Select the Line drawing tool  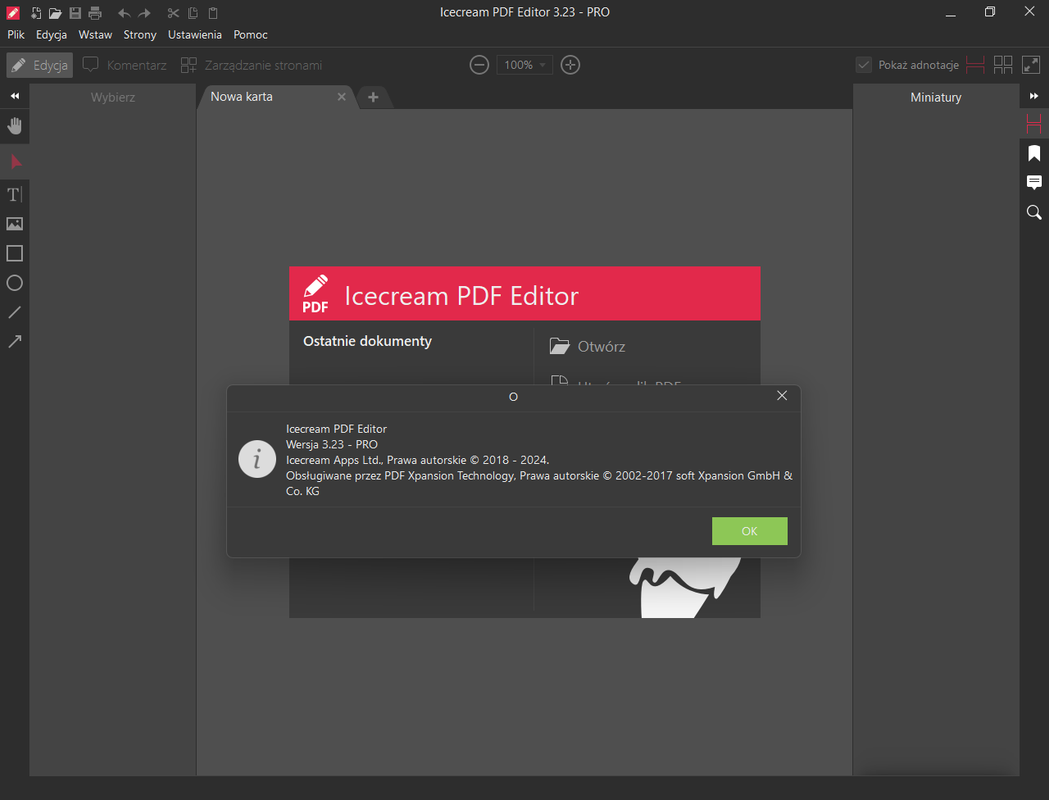point(15,312)
